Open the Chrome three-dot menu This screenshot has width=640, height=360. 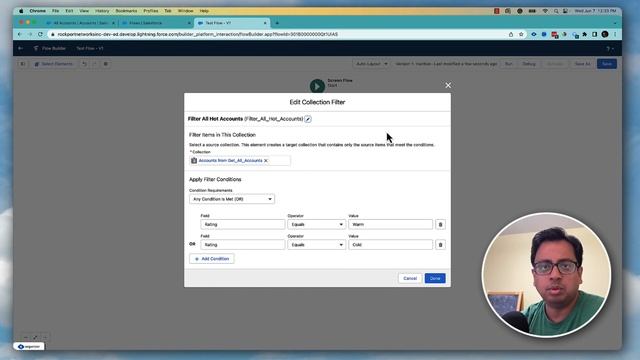point(615,34)
